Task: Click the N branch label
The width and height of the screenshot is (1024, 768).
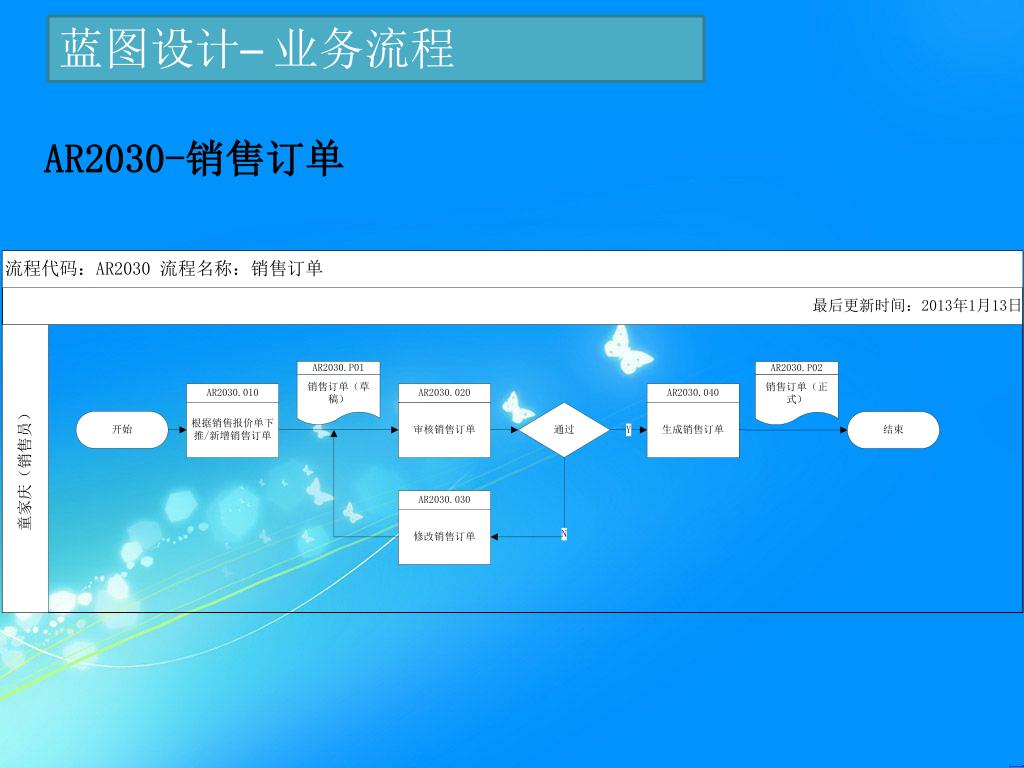Action: click(x=564, y=534)
